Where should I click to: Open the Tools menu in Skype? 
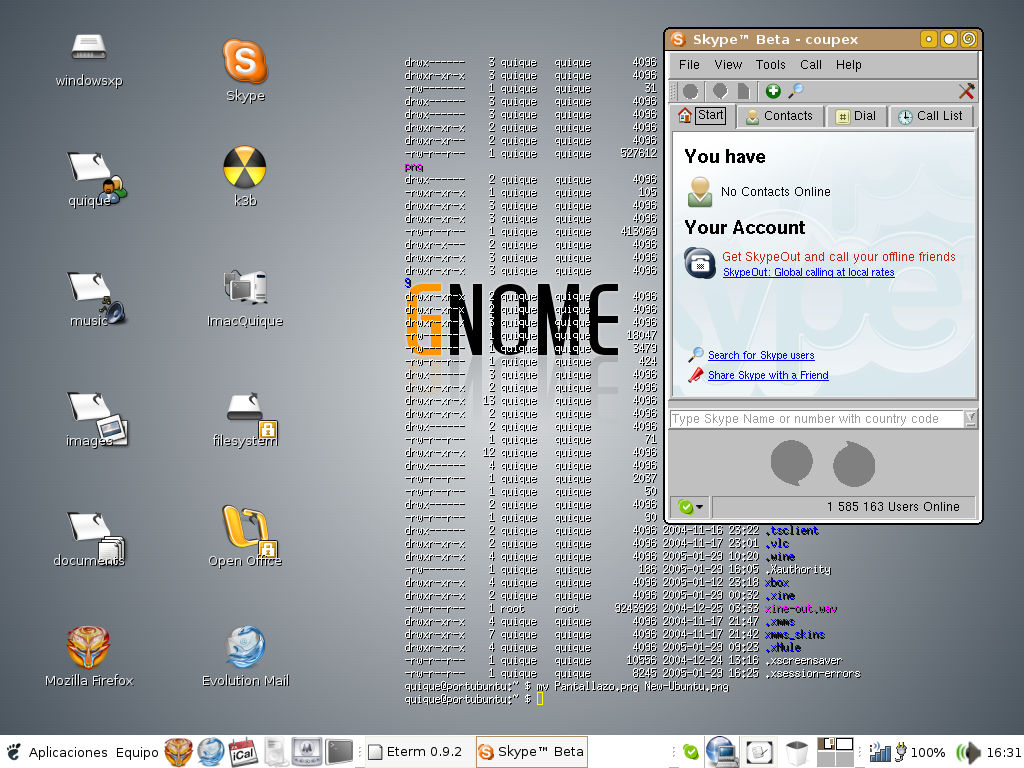770,64
